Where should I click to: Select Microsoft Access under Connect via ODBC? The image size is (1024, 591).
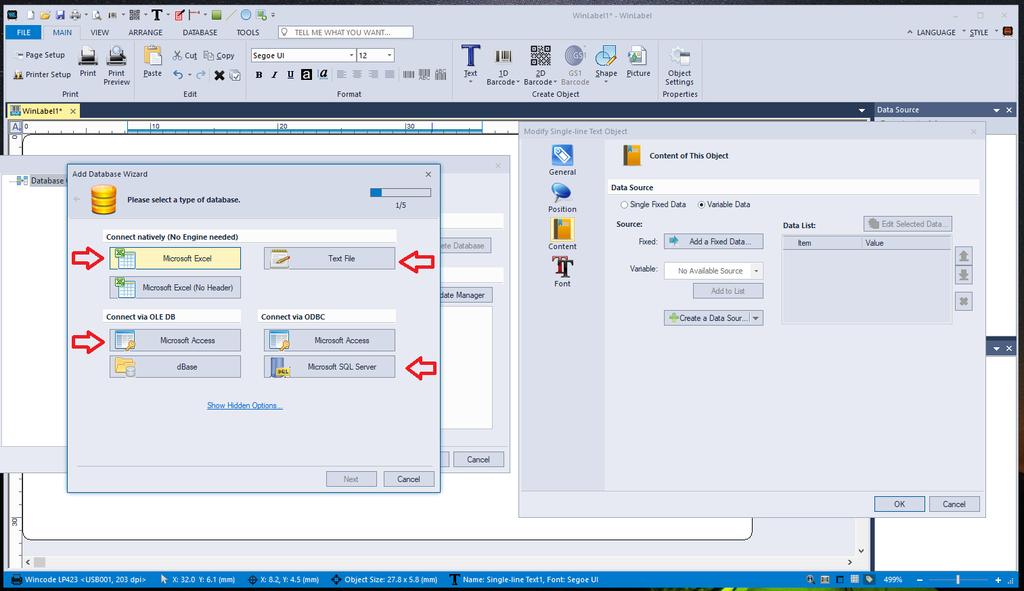tap(329, 340)
